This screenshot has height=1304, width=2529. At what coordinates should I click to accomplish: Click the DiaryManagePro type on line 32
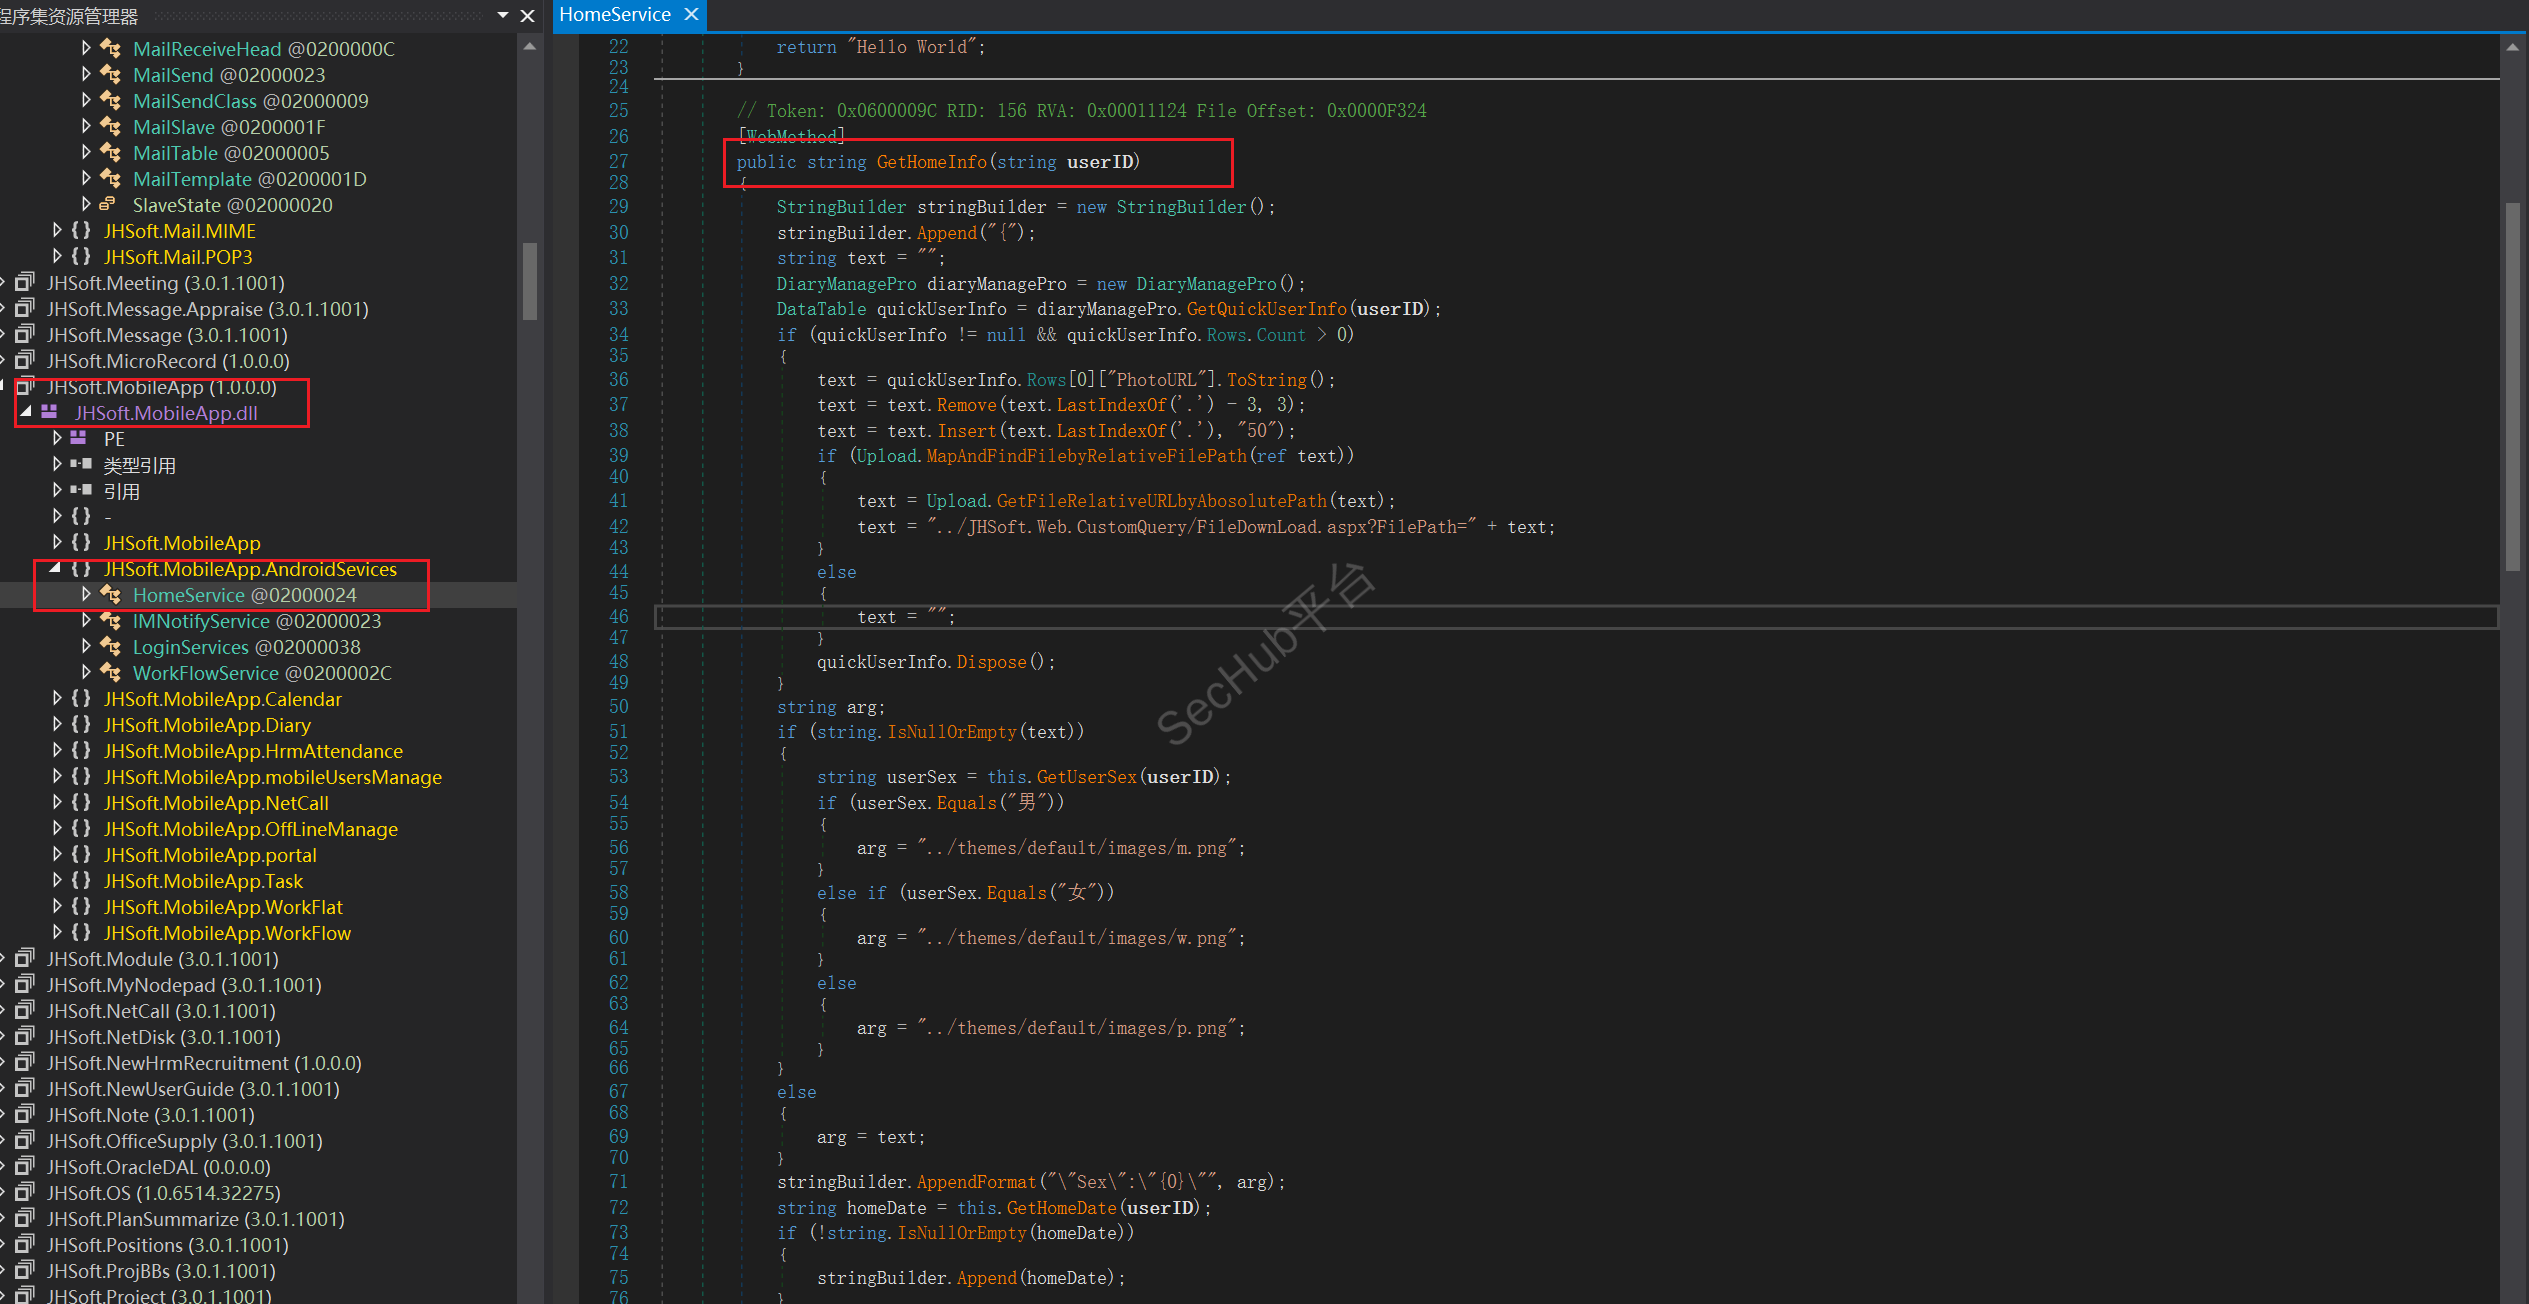tap(846, 284)
